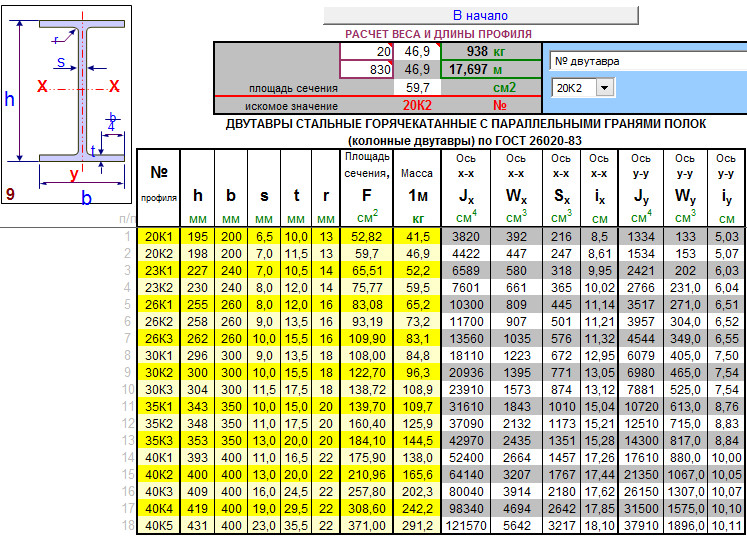Click the Wy axis y-y column header

coord(685,188)
